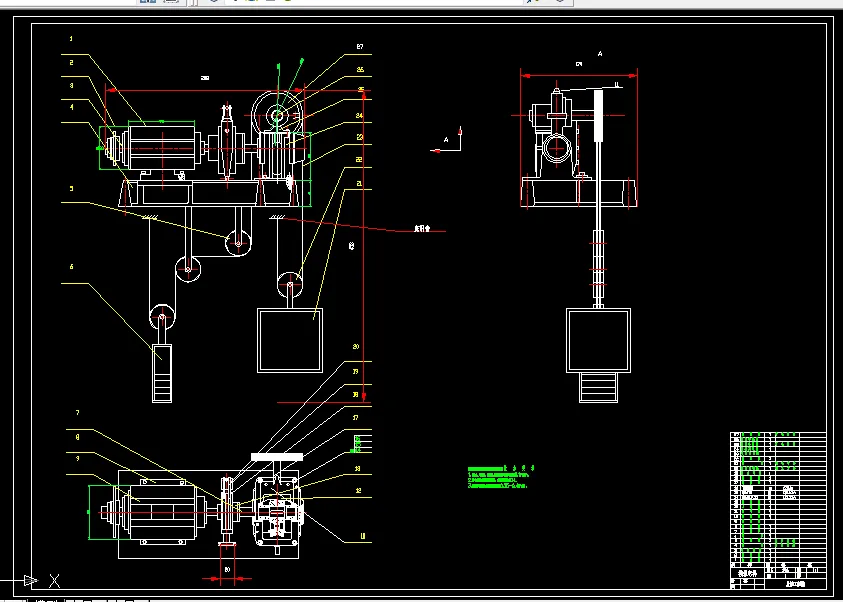Screen dimensions: 843x602
Task: Select part balloon number 20
Action: tap(355, 347)
